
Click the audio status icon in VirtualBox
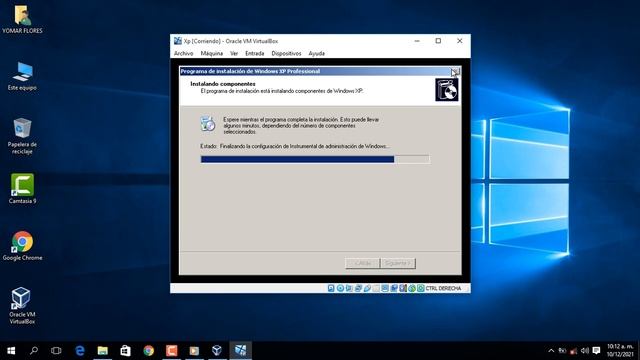349,288
